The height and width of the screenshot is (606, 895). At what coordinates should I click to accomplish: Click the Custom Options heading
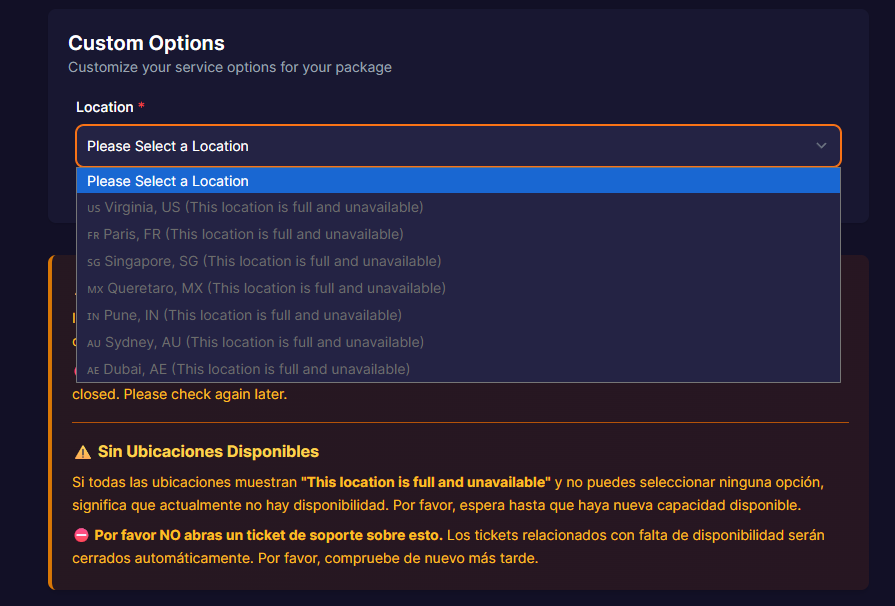point(146,43)
